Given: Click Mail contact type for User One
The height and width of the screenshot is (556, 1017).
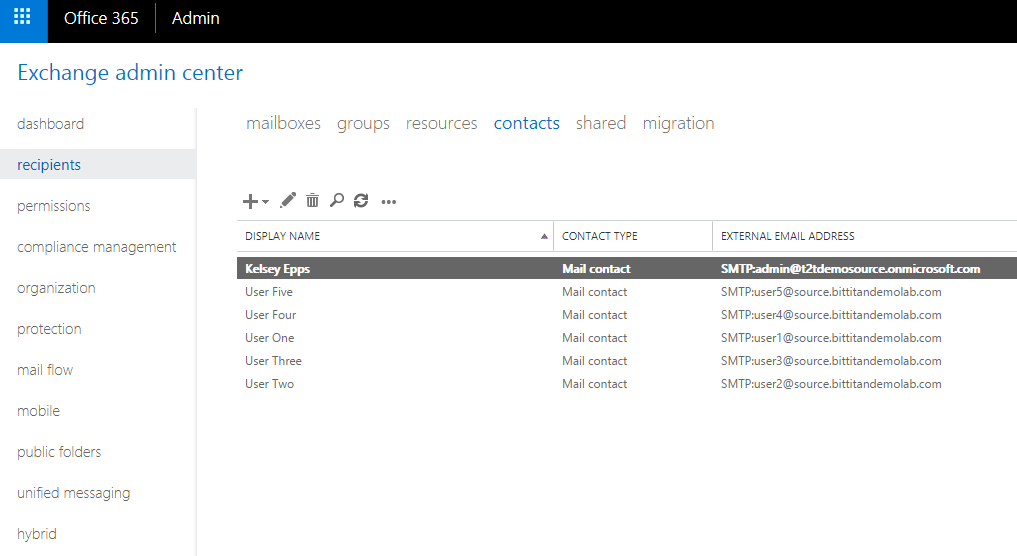Looking at the screenshot, I should 595,338.
